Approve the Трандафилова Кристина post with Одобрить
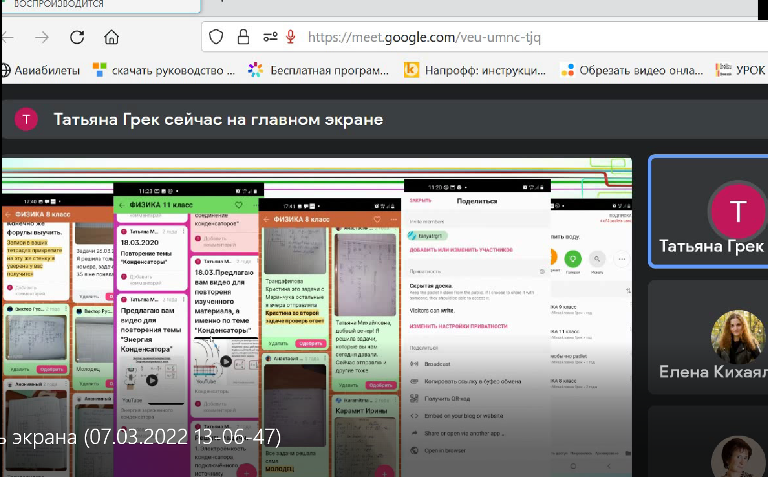Viewport: 768px width, 477px height. [311, 343]
